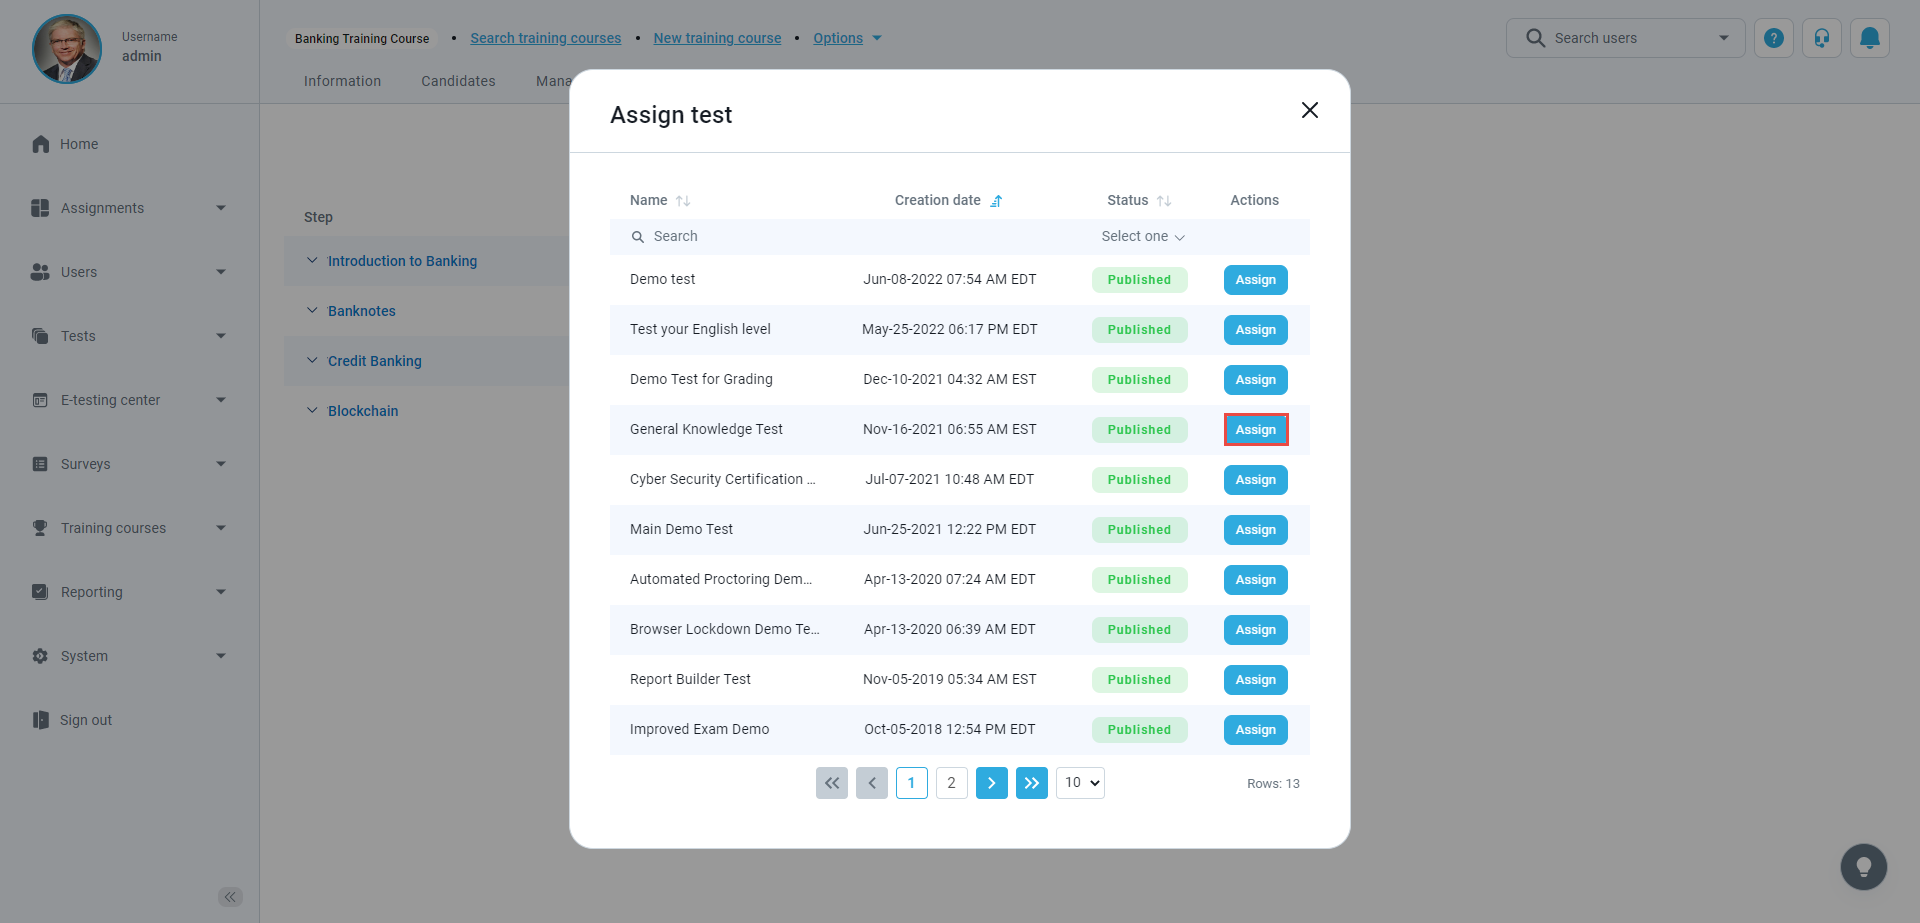The height and width of the screenshot is (923, 1920).
Task: Assign the Cyber Security Certification test
Action: (x=1256, y=480)
